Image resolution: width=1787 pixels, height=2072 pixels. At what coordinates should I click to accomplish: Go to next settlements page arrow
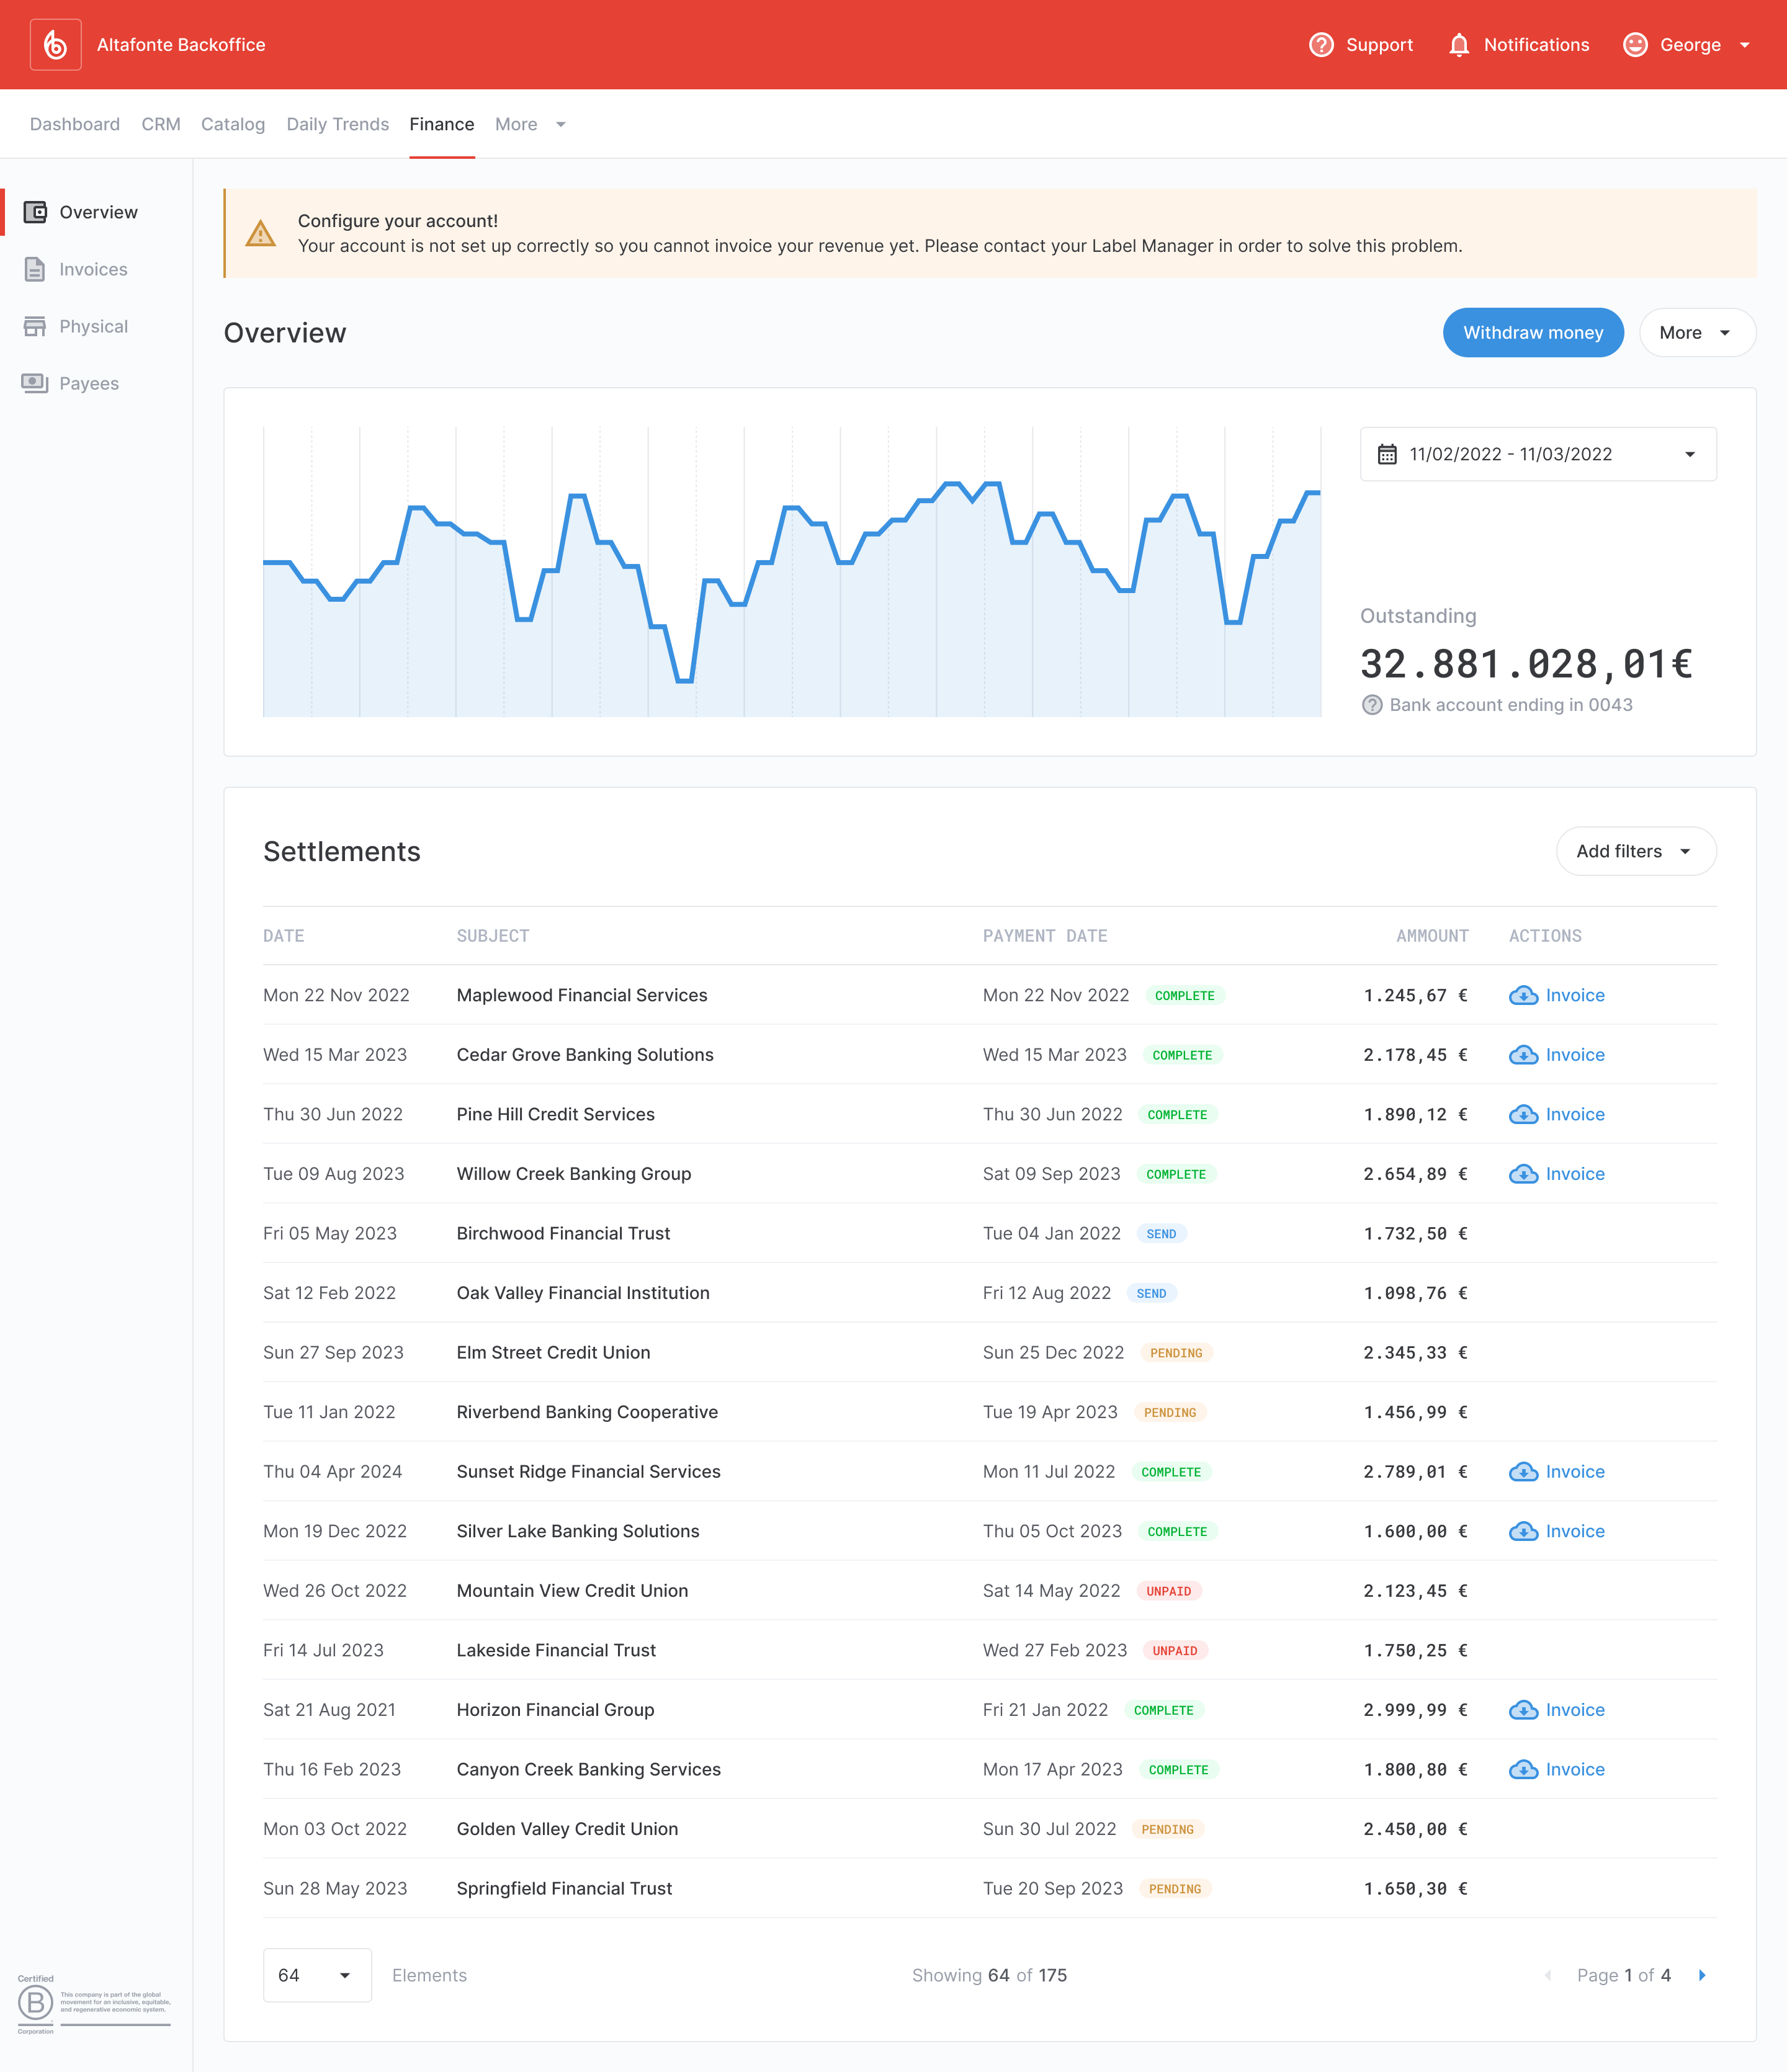click(1701, 1975)
